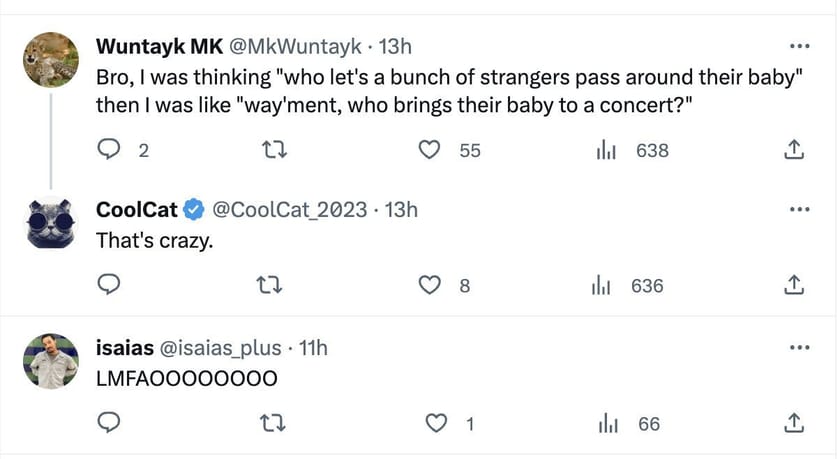Retweet CoolCat's "That's crazy" tweet
Viewport: 840px width, 459px height.
[270, 285]
